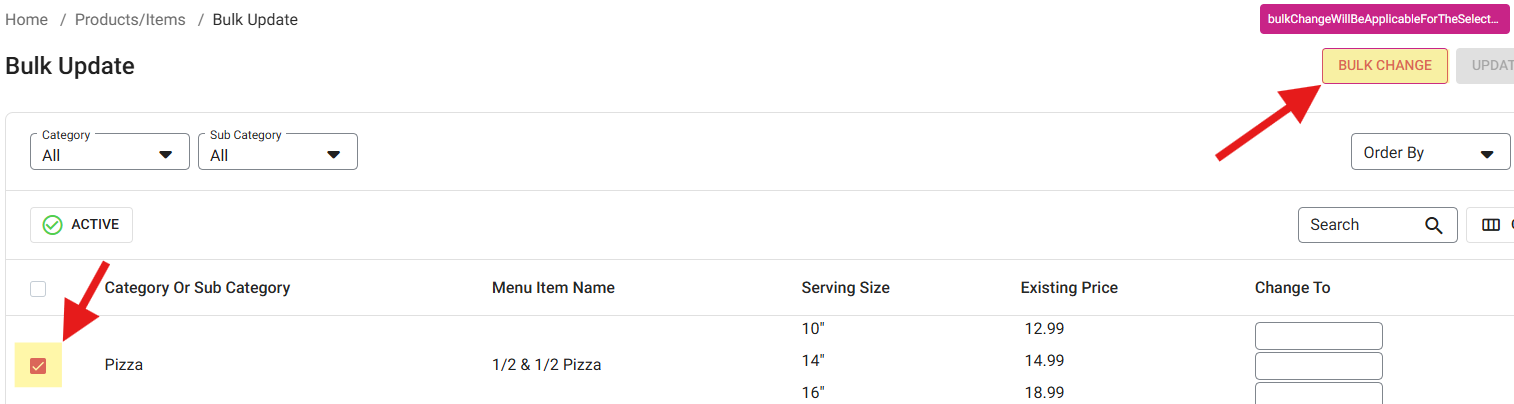The width and height of the screenshot is (1514, 404).
Task: Navigate to Products/Items breadcrumb
Action: click(130, 20)
